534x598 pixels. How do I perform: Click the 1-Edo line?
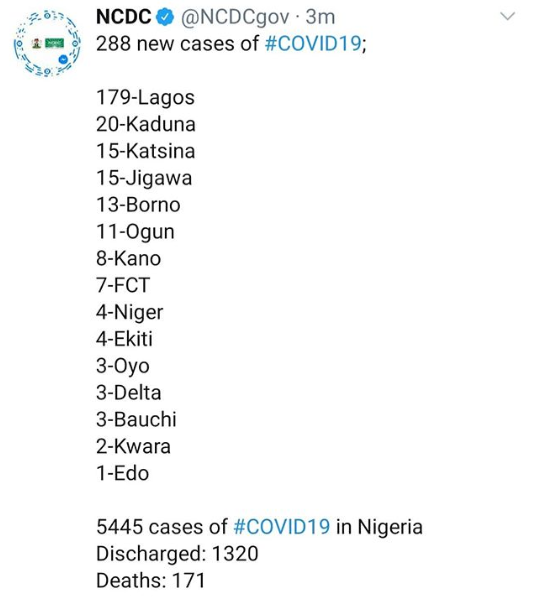point(122,473)
